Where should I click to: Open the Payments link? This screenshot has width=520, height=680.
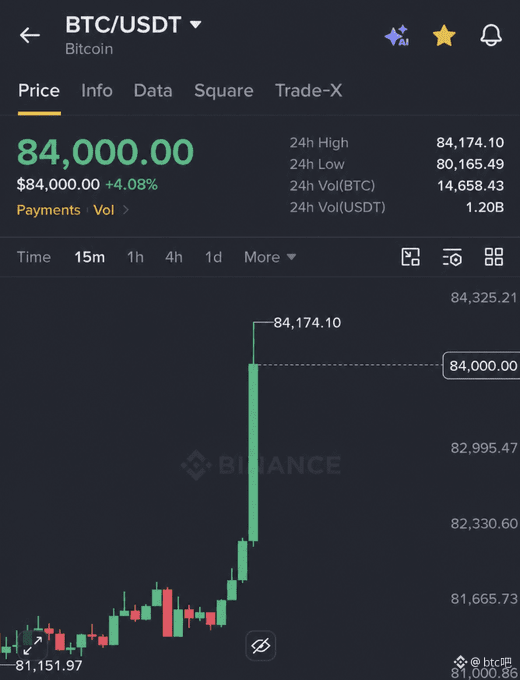click(48, 210)
